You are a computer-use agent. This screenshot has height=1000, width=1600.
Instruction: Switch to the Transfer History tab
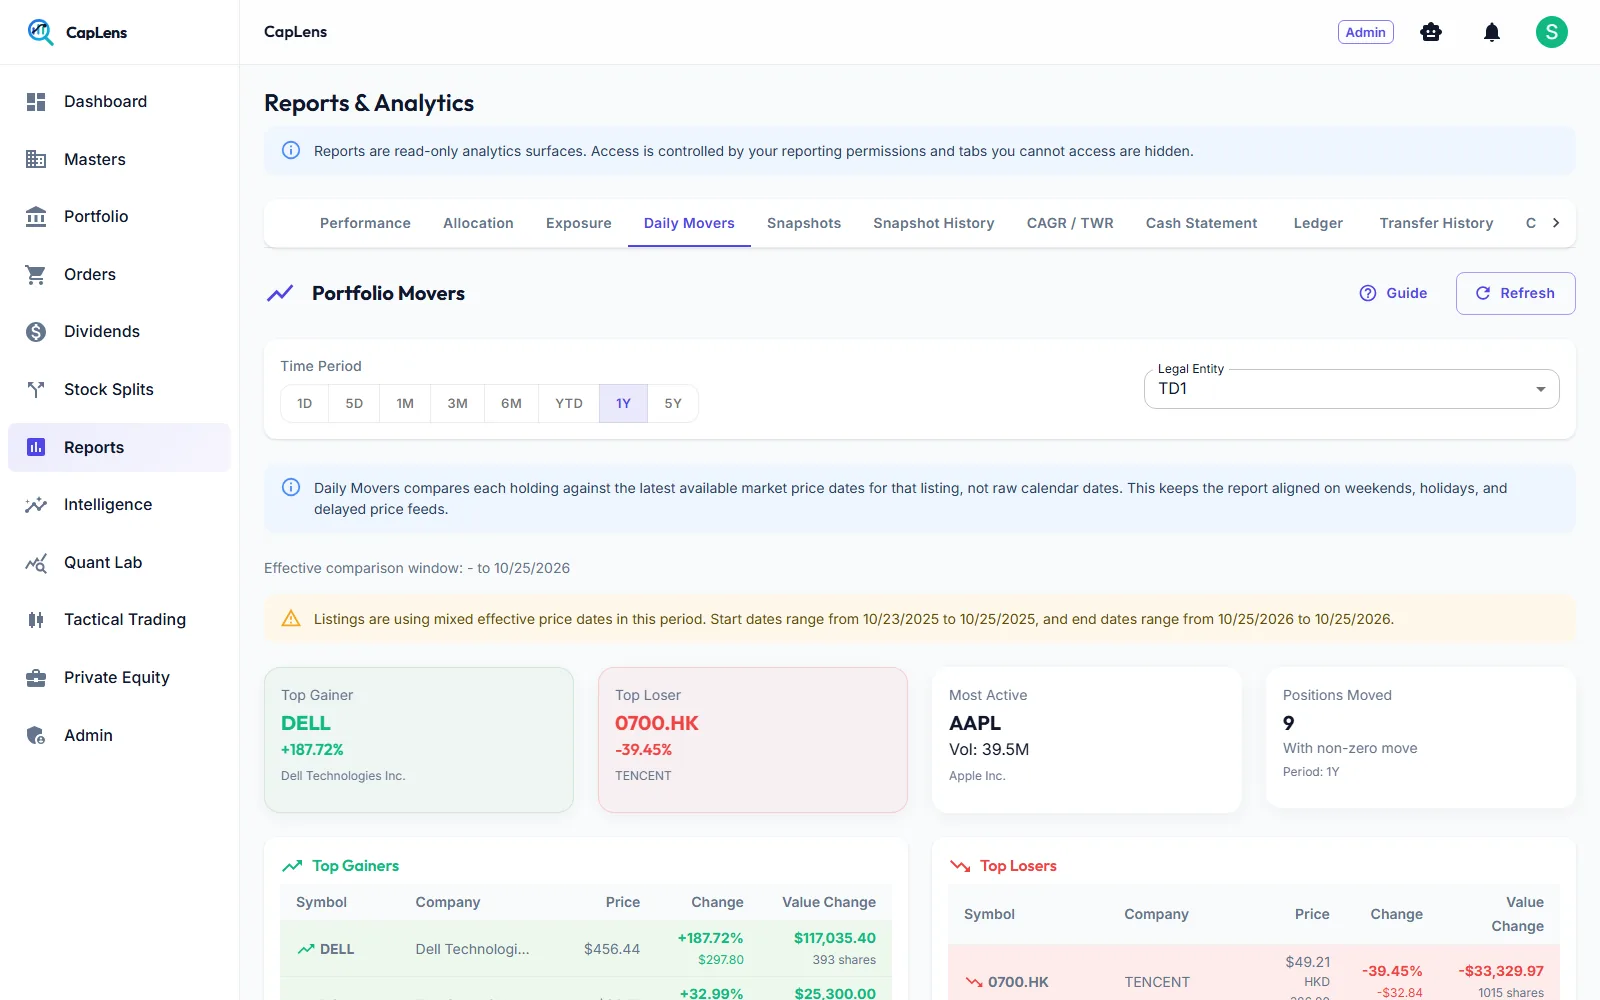tap(1436, 223)
